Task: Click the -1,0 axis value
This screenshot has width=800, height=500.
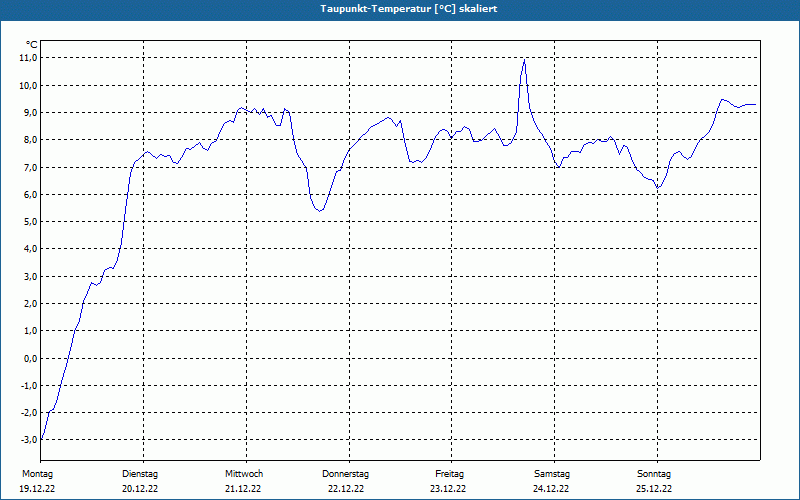Action: pos(29,385)
